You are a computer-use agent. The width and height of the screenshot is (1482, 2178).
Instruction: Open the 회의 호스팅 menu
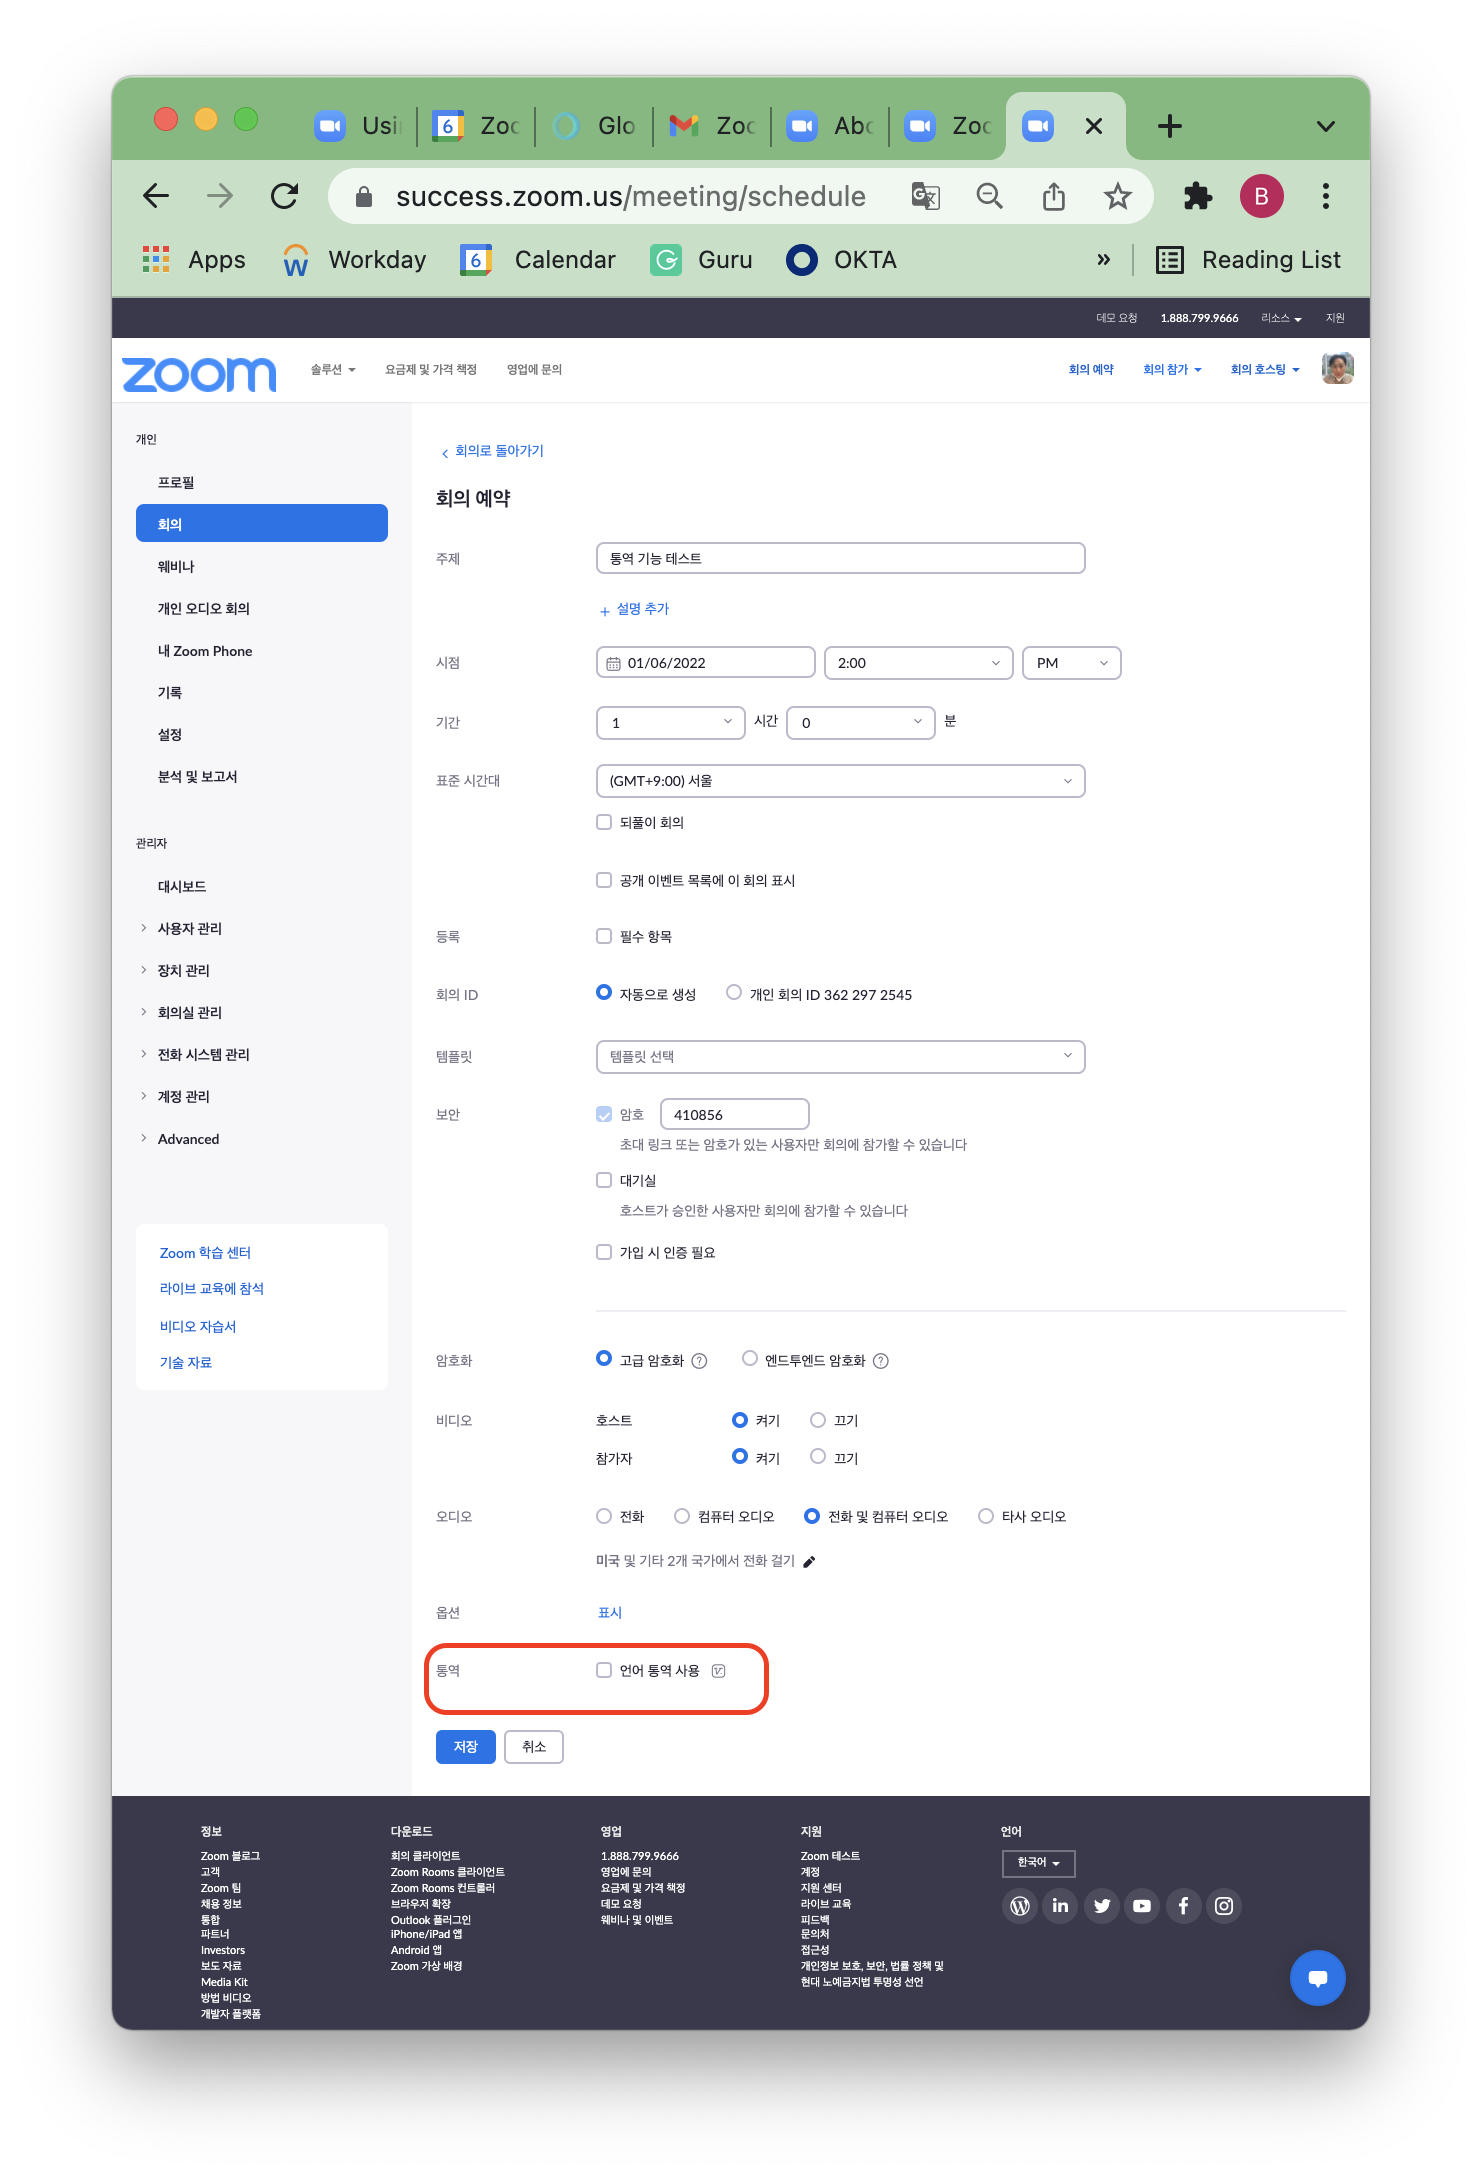(x=1265, y=370)
